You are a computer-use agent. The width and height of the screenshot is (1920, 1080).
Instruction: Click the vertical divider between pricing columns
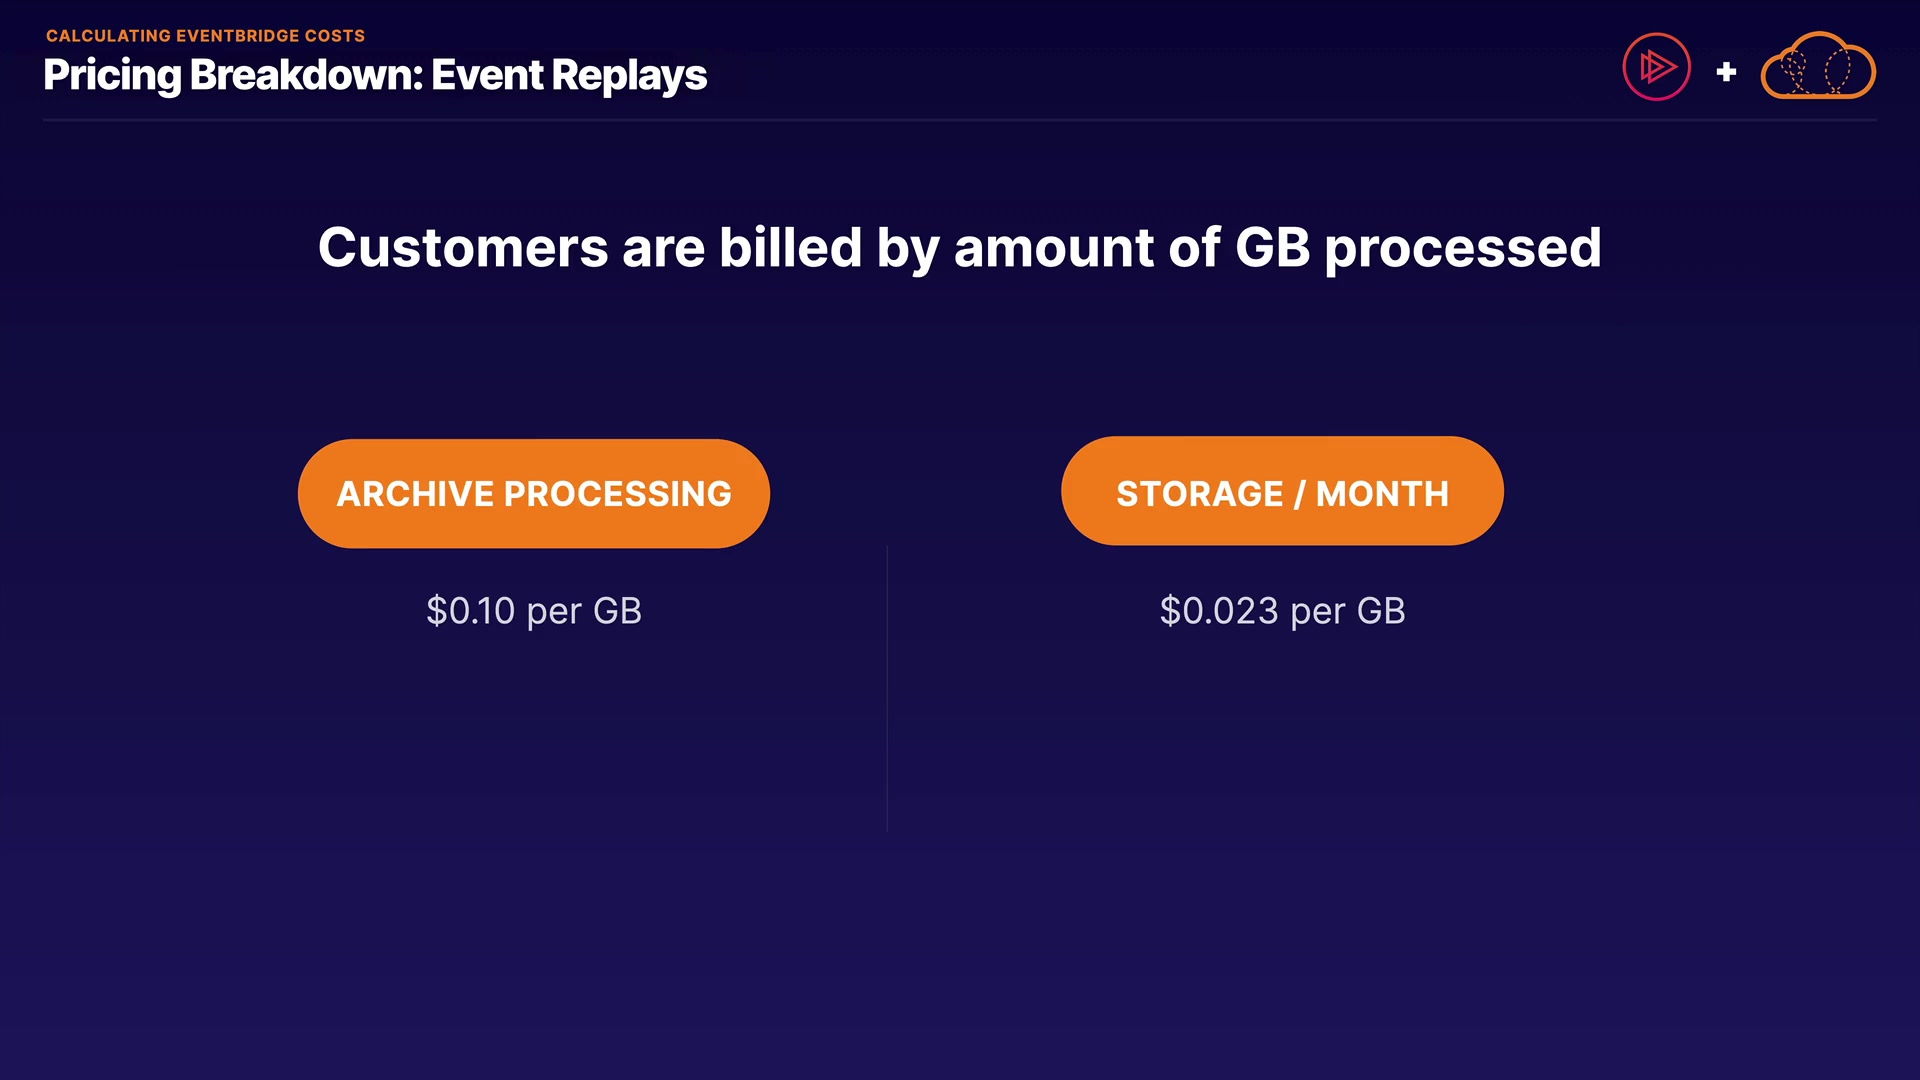[887, 690]
